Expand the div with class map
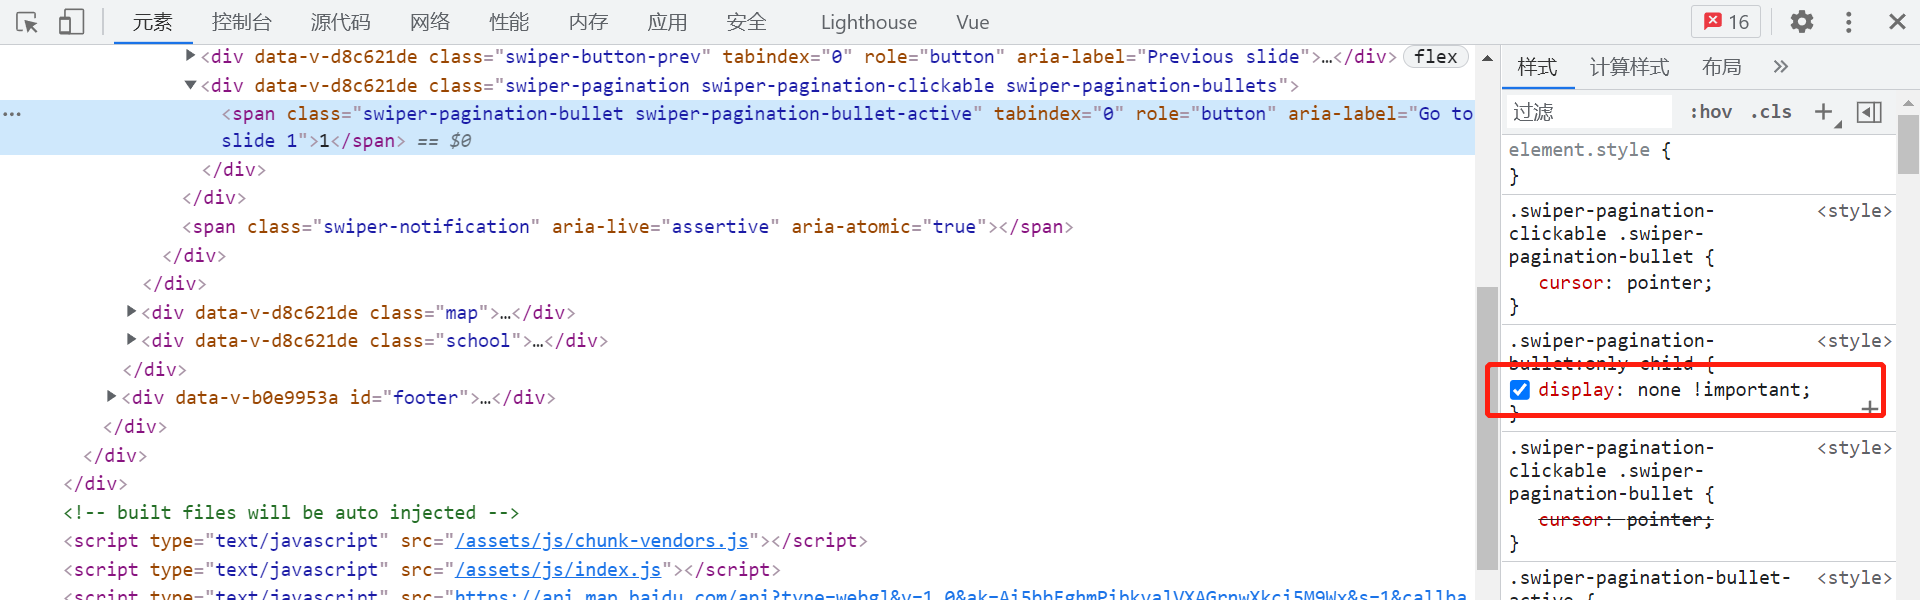 pos(131,312)
